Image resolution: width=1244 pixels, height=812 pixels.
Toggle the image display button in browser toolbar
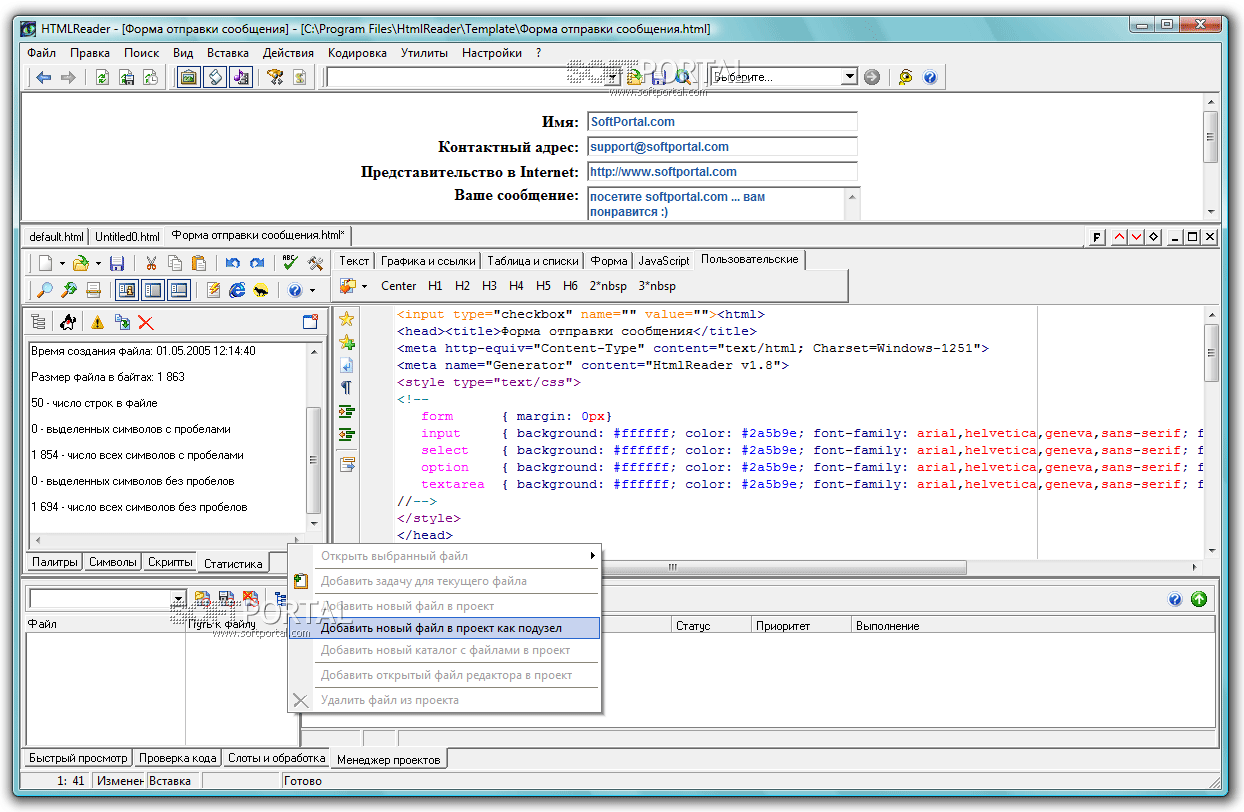tap(188, 77)
